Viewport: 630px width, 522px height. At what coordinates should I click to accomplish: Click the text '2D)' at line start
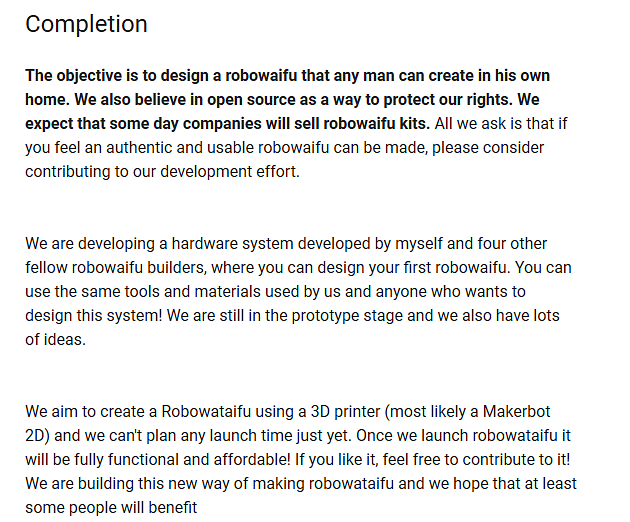click(37, 436)
